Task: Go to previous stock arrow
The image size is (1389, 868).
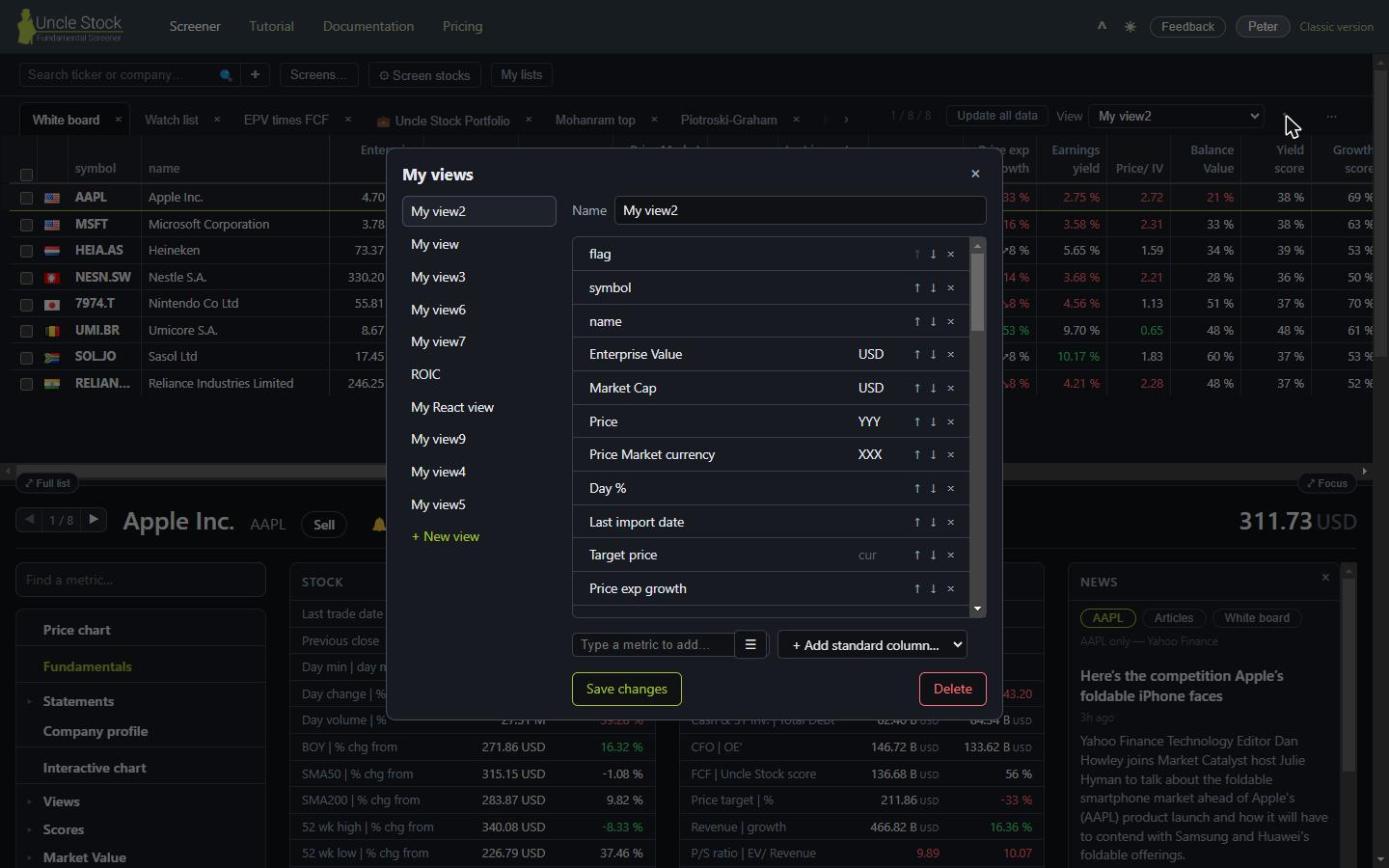Action: click(x=30, y=519)
